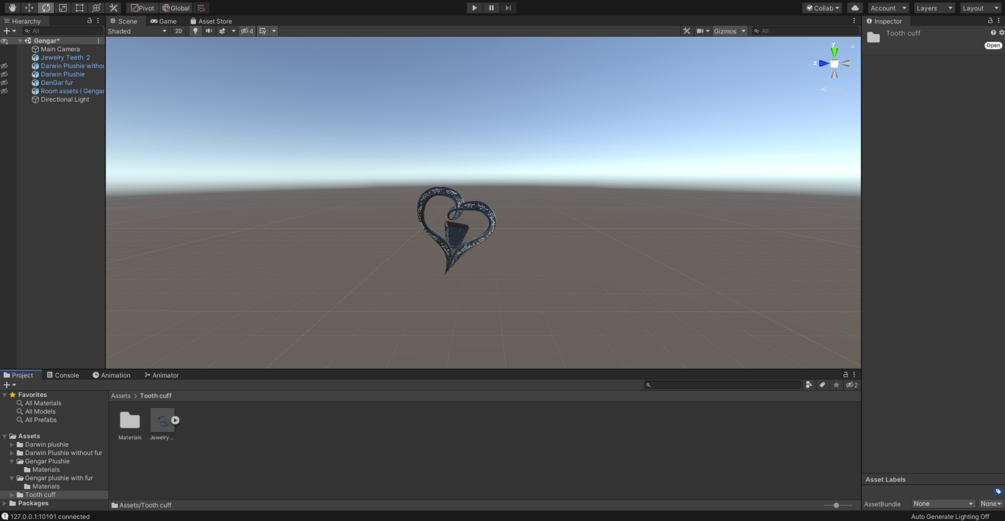This screenshot has width=1005, height=521.
Task: Switch to the Console tab
Action: (63, 375)
